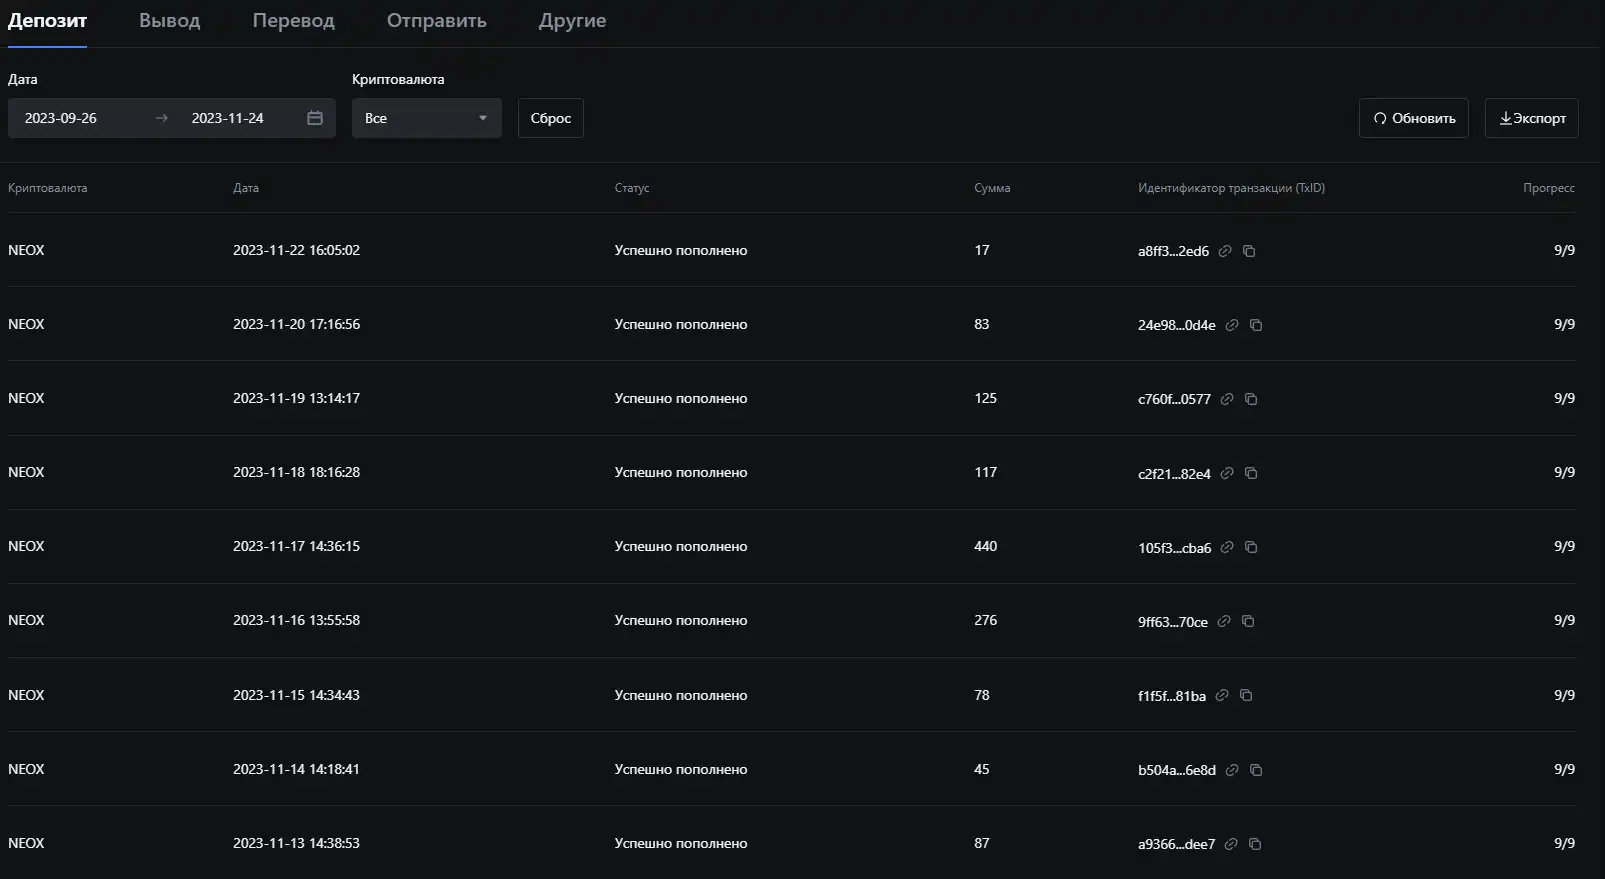The width and height of the screenshot is (1605, 879).
Task: Copy transaction ID 9ff63...70ce
Action: (x=1248, y=621)
